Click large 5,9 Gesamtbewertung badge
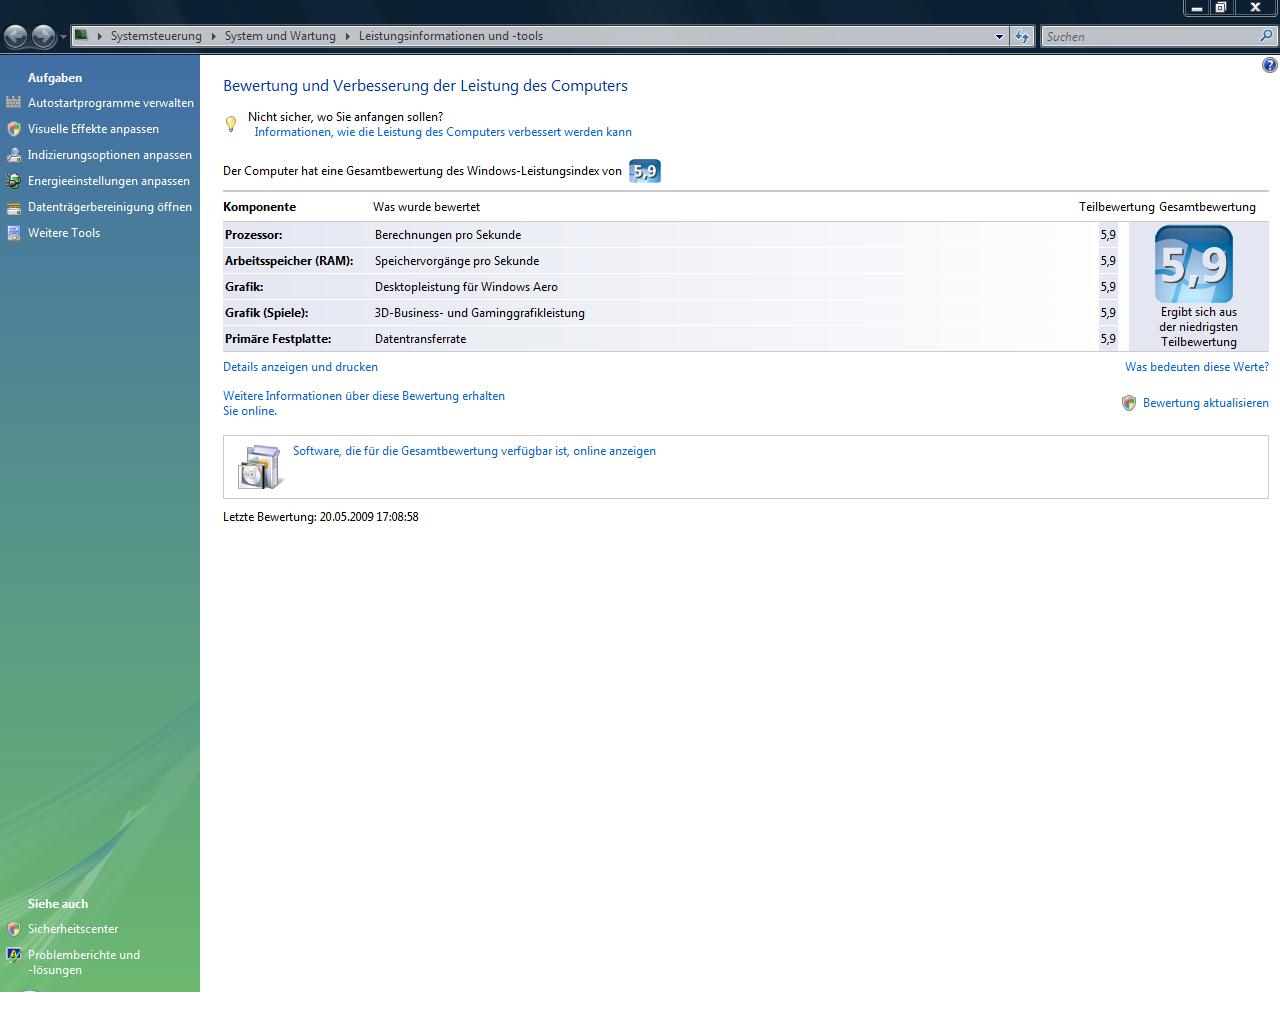 point(1194,265)
